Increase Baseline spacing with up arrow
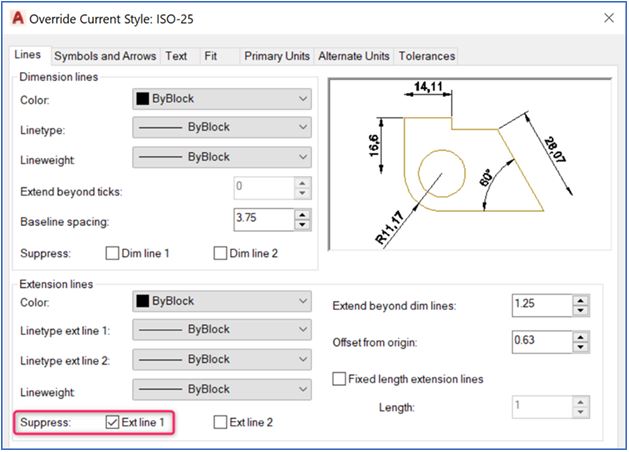 pyautogui.click(x=302, y=215)
